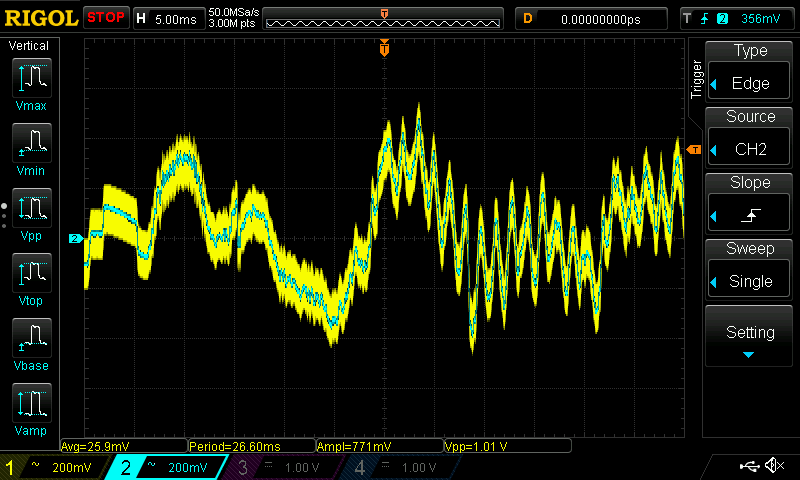Screen dimensions: 800x480
Task: Click the trigger level marker on right edge
Action: 694,149
